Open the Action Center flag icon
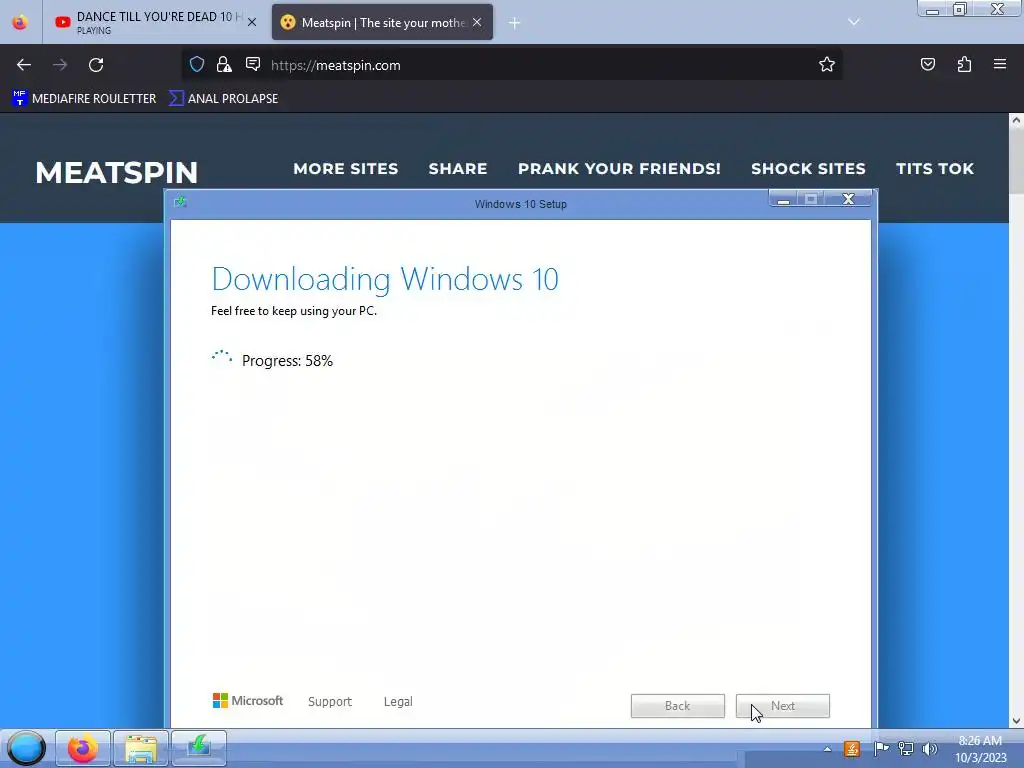Viewport: 1024px width, 768px height. (x=881, y=749)
